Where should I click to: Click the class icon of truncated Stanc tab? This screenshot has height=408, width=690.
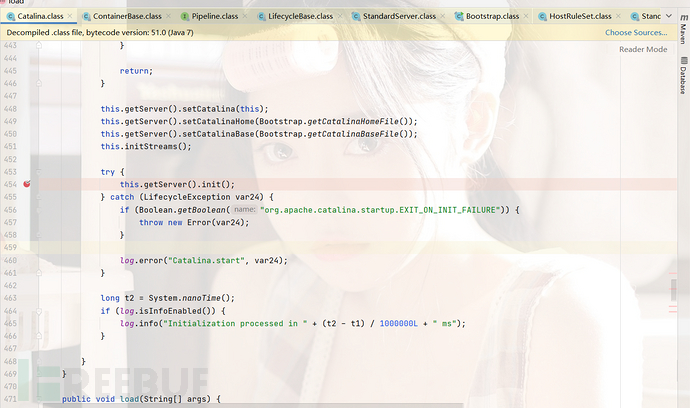635,16
